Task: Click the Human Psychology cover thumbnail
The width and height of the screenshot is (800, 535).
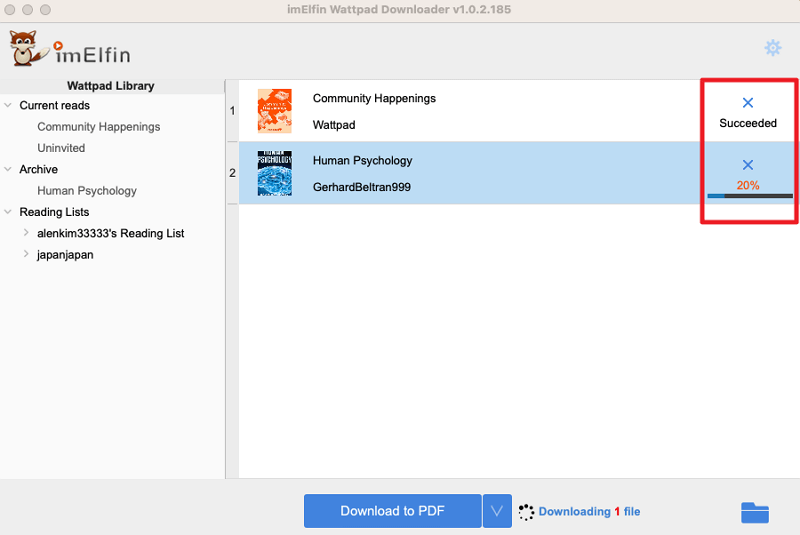Action: pyautogui.click(x=274, y=173)
